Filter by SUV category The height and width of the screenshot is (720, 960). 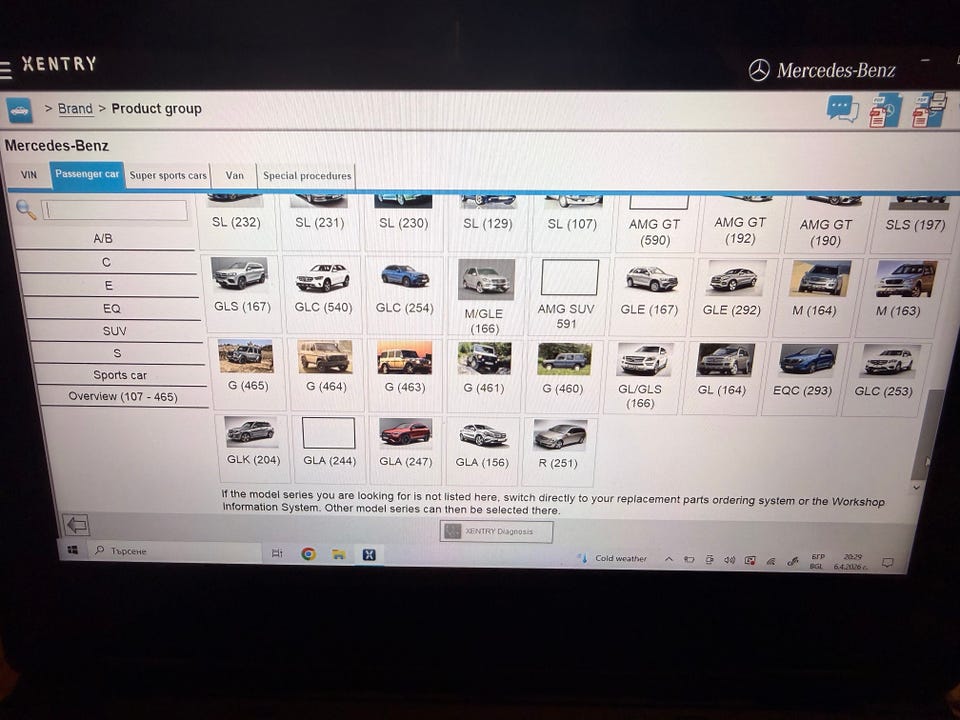point(114,331)
